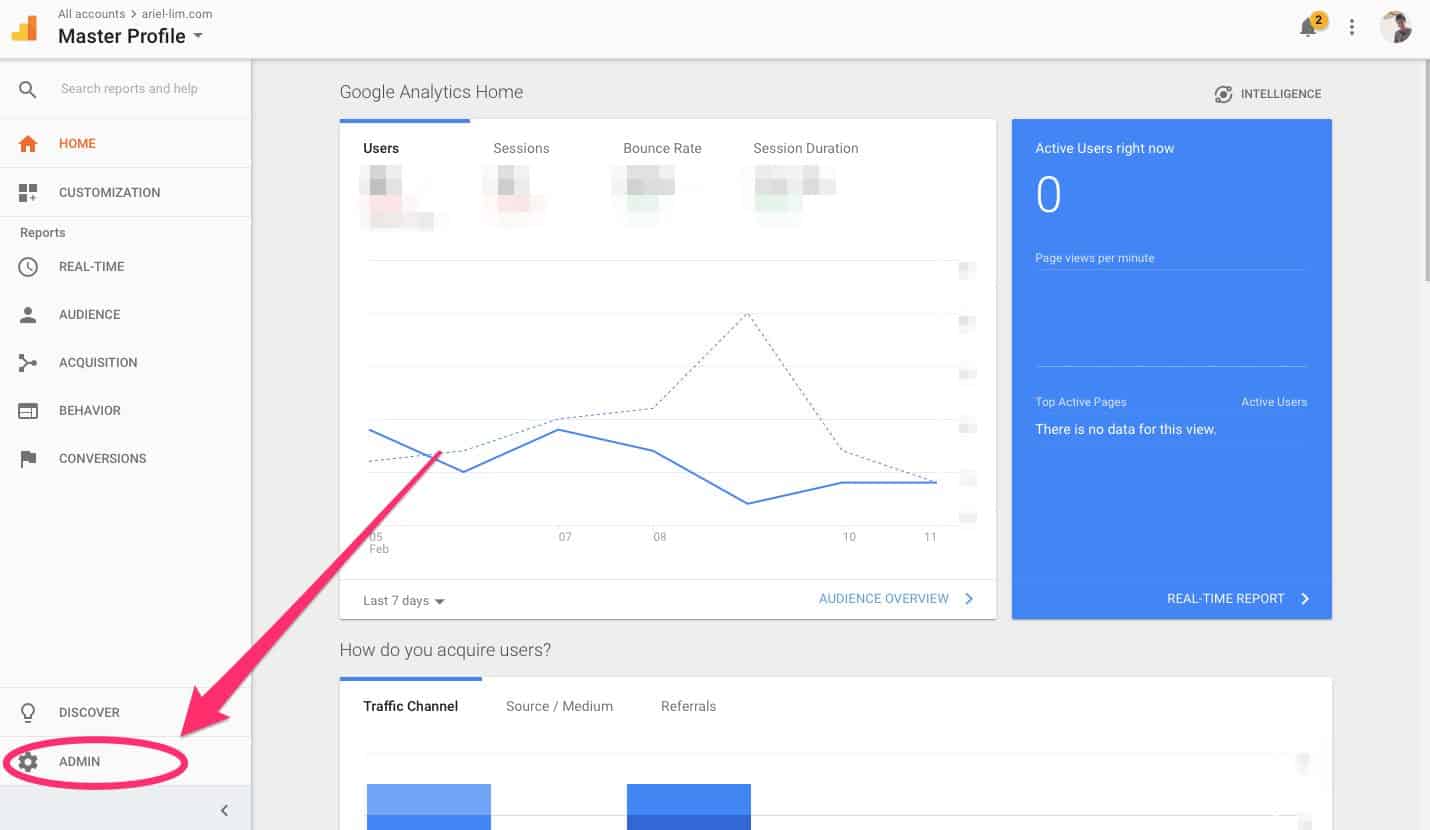Click the Discover lightbulb icon
This screenshot has width=1430, height=830.
(28, 713)
